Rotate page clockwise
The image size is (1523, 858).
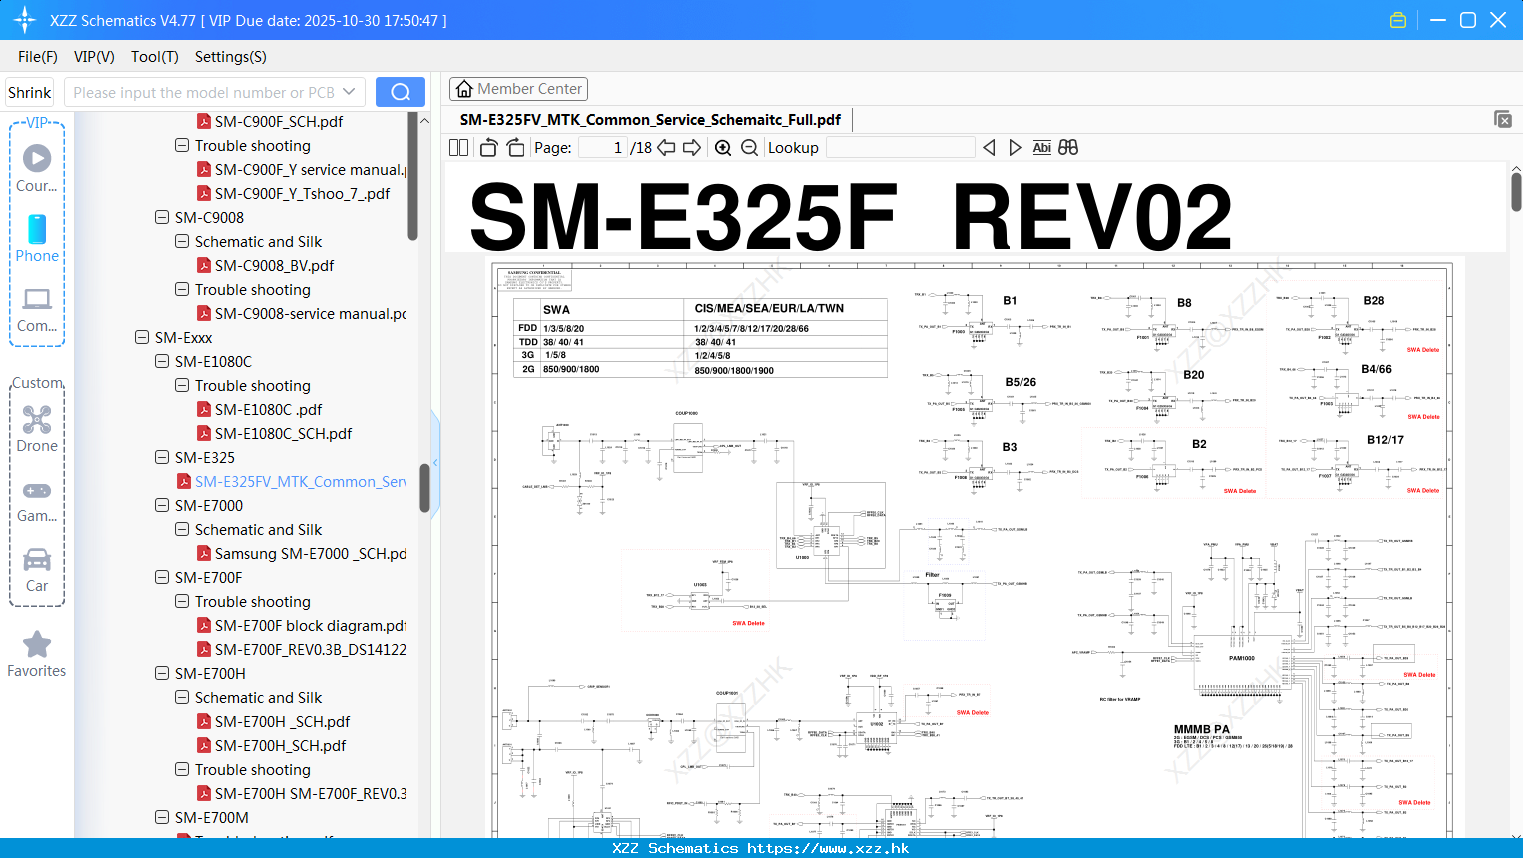515,147
